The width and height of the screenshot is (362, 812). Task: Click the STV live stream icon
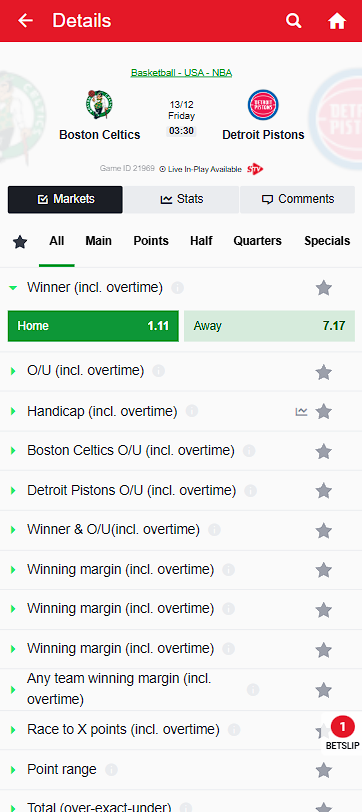255,169
